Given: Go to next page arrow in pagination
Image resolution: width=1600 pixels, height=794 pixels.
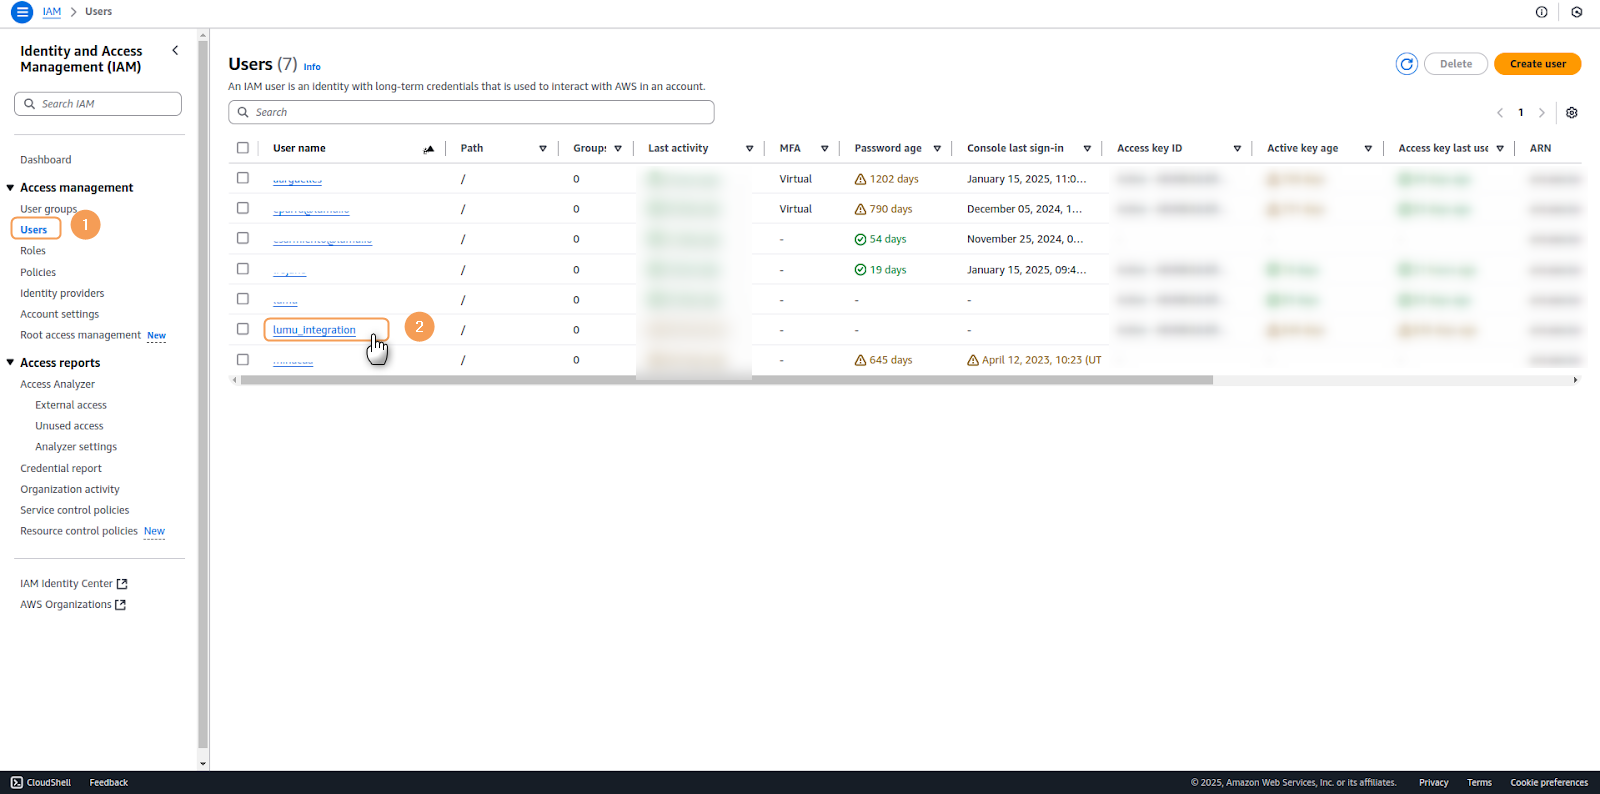Looking at the screenshot, I should tap(1541, 113).
